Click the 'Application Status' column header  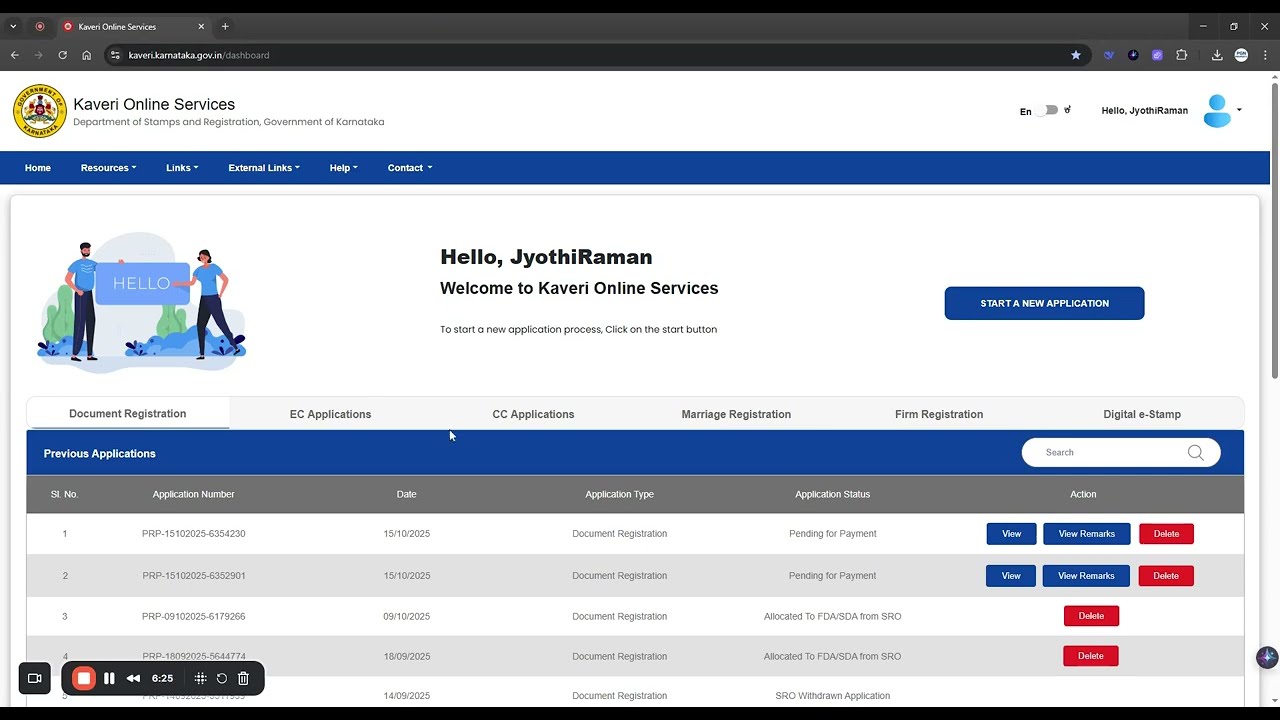pos(832,494)
